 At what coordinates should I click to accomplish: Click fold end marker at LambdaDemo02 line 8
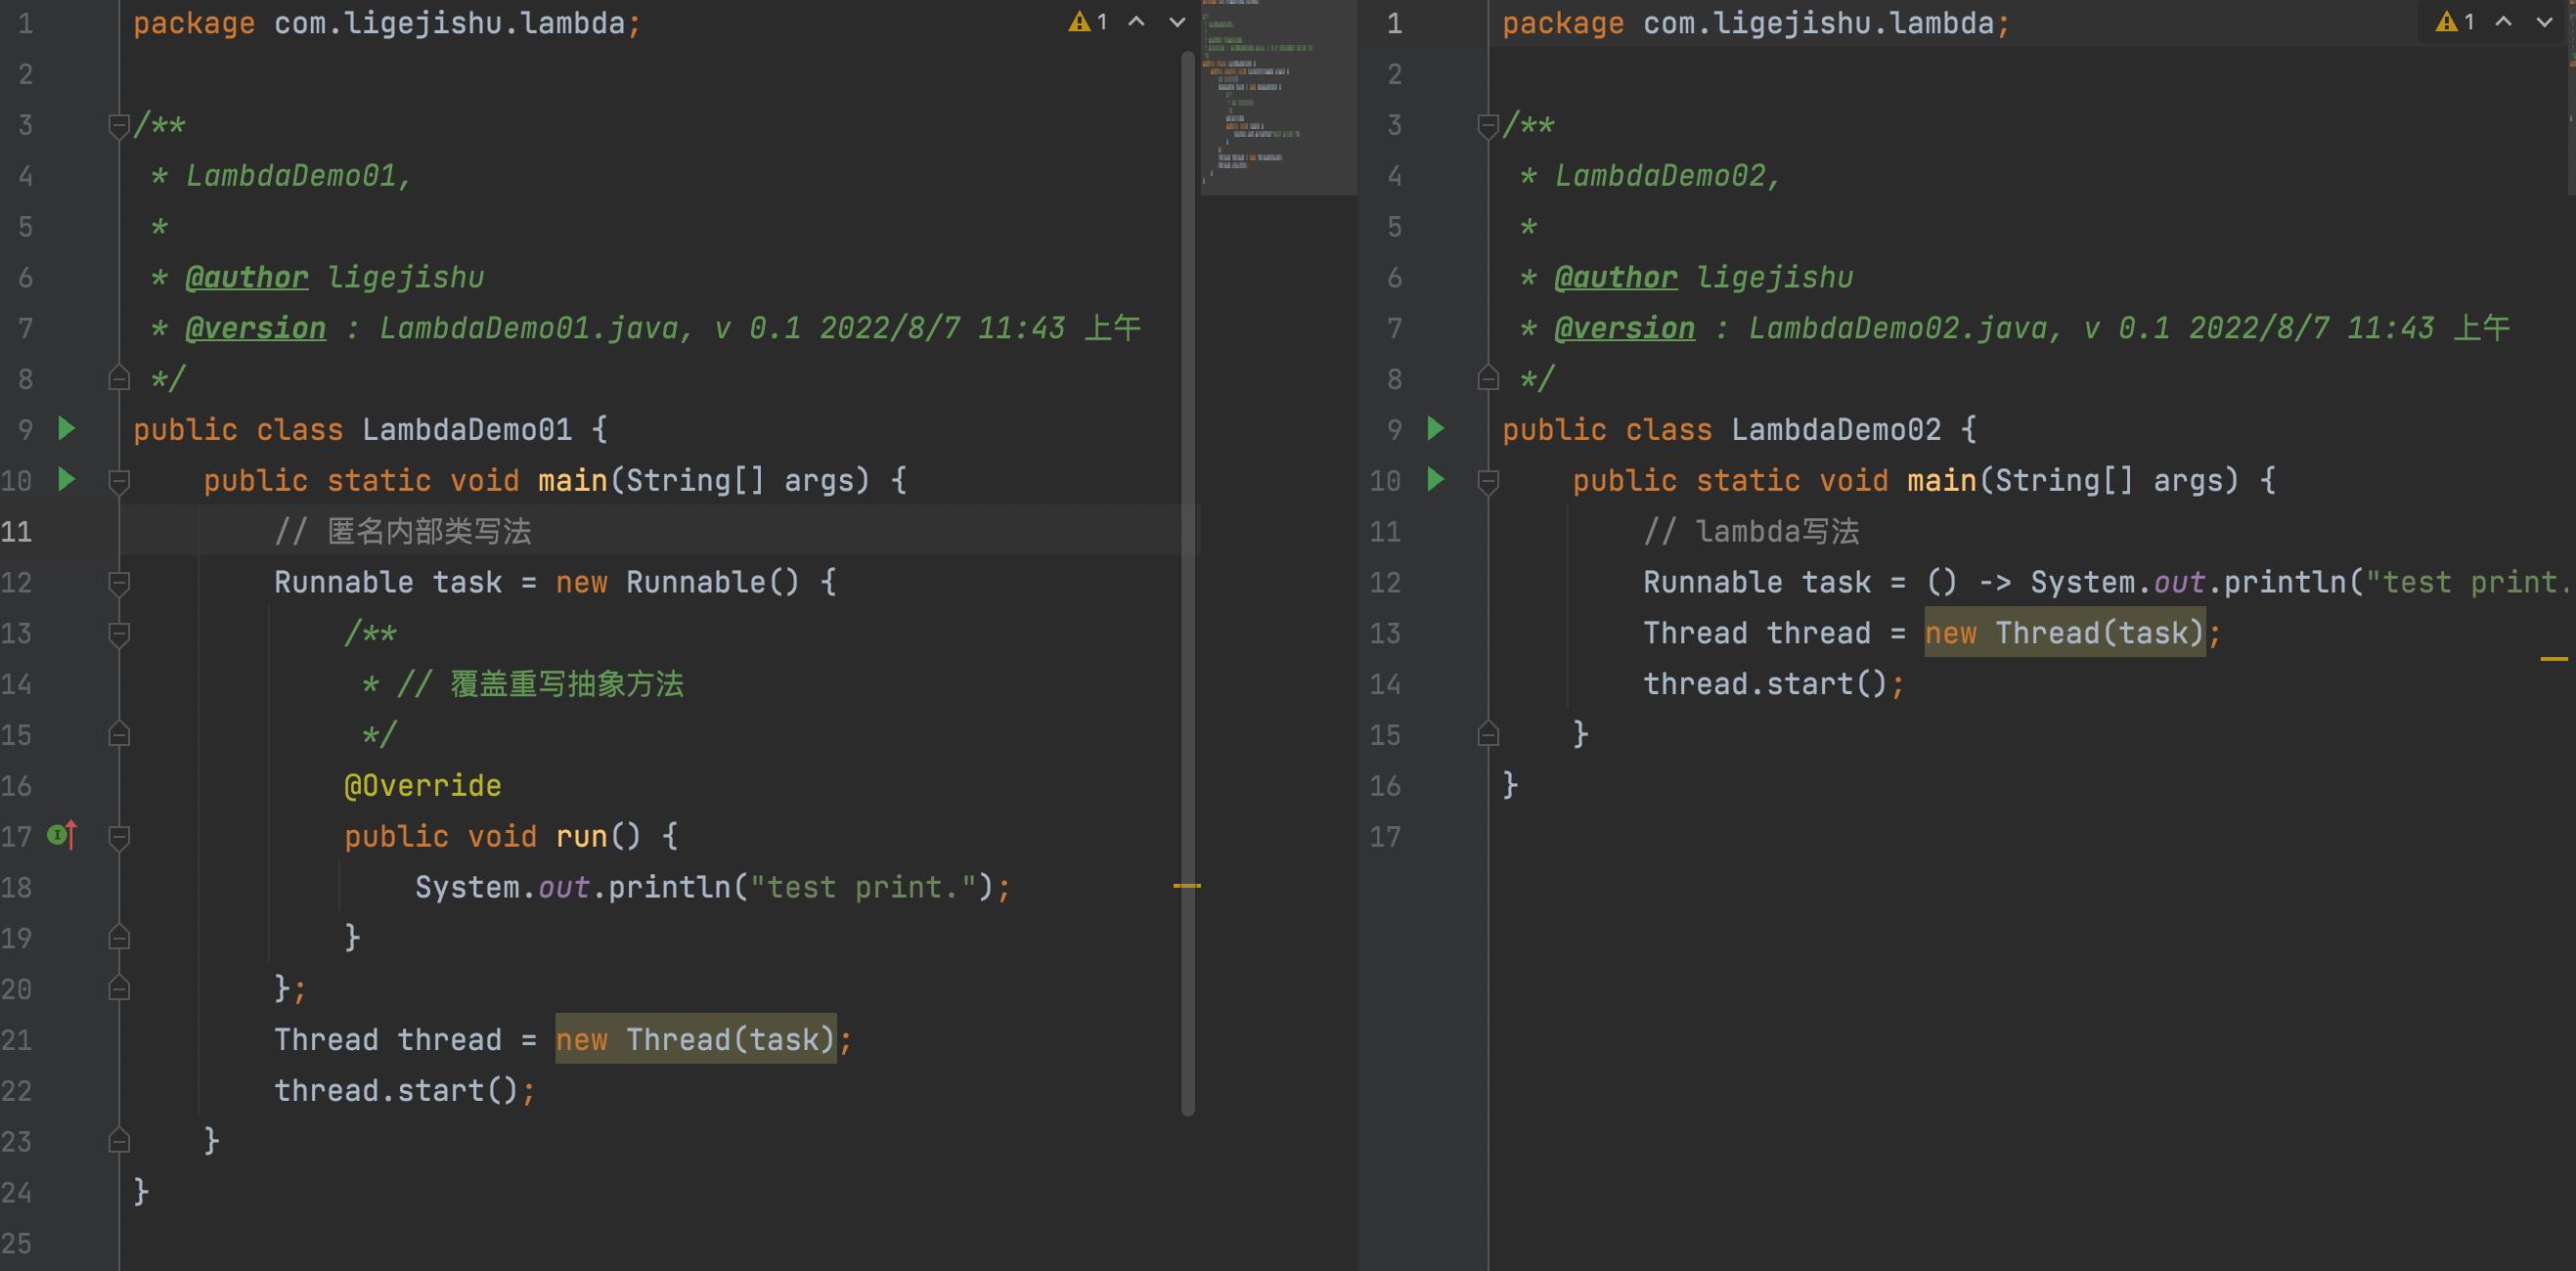(x=1487, y=378)
